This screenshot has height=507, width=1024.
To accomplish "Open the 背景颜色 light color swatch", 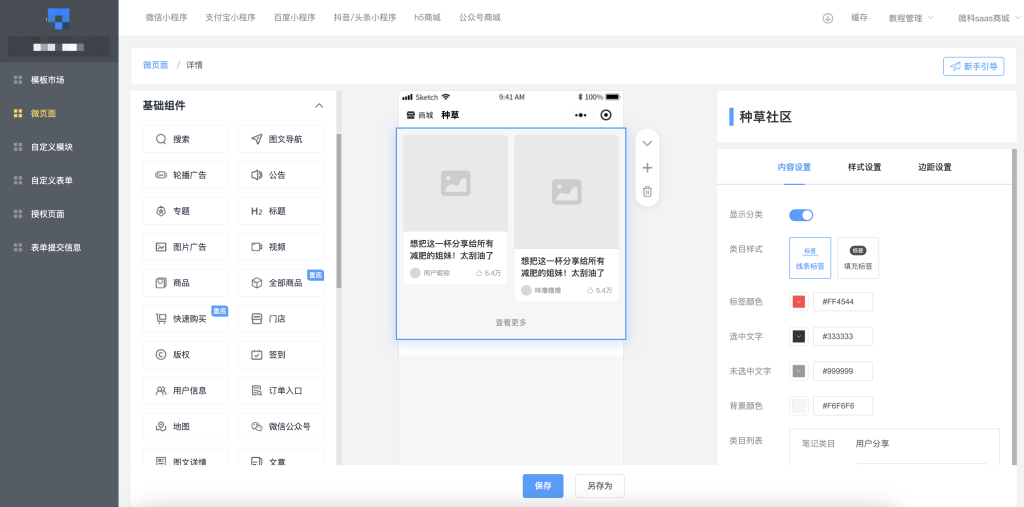I will click(x=799, y=406).
